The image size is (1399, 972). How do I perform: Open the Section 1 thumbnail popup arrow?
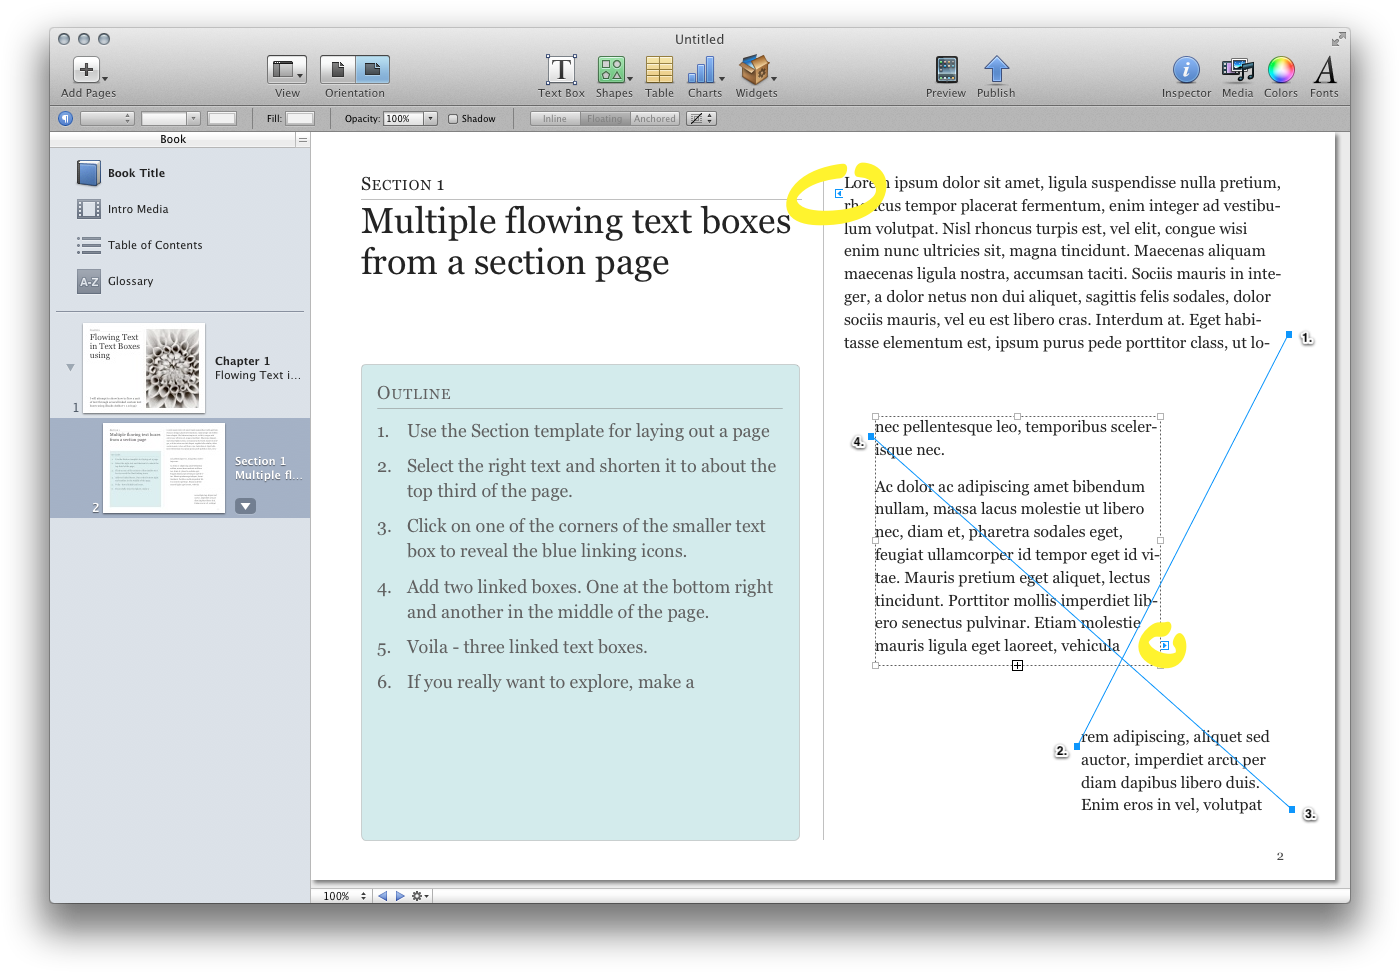[245, 506]
